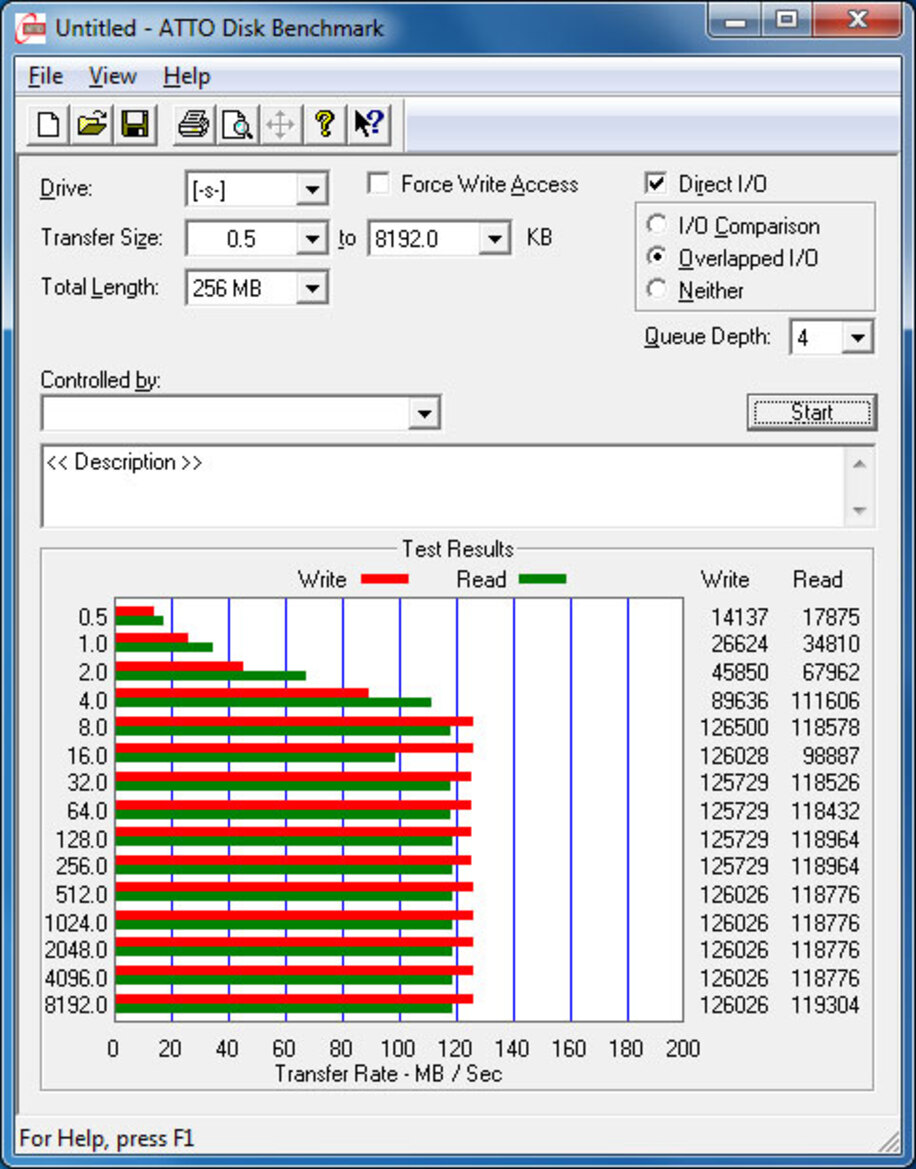Close the ATTO Disk Benchmark window
Screen dimensions: 916x1169
(x=857, y=19)
